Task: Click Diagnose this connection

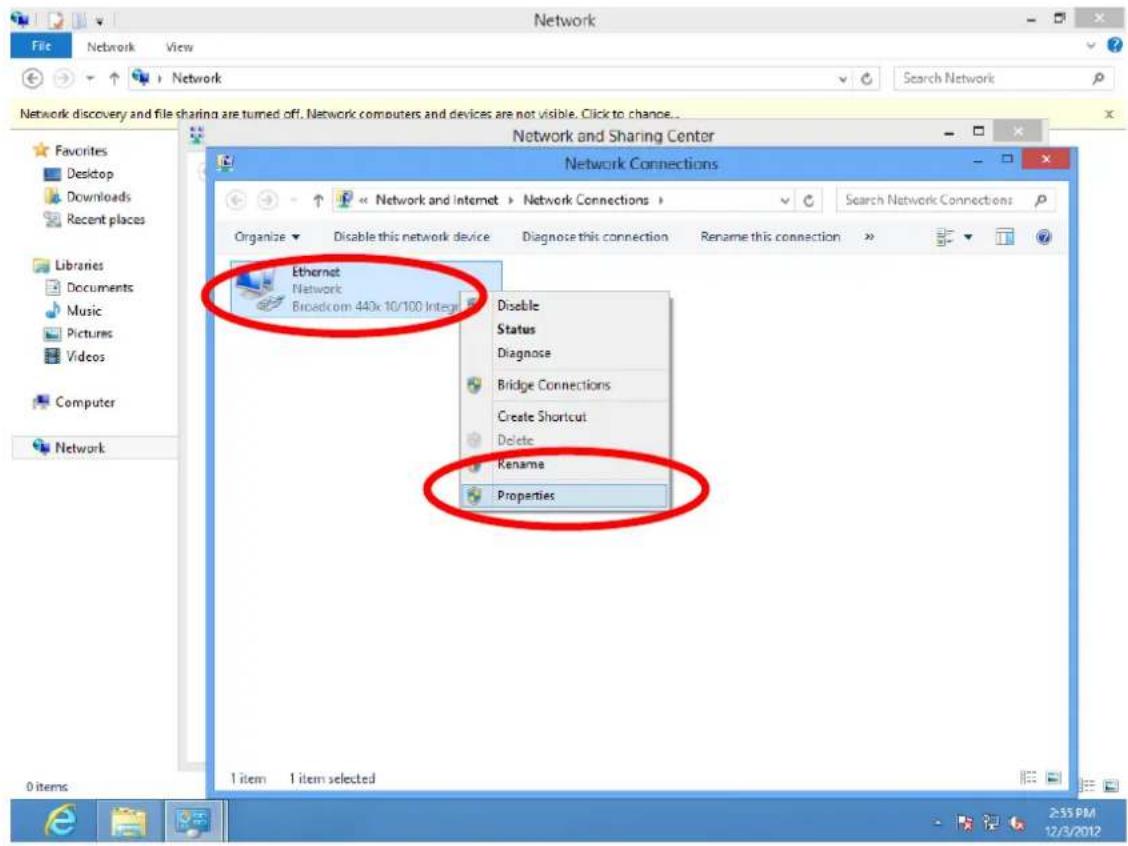Action: (x=595, y=237)
